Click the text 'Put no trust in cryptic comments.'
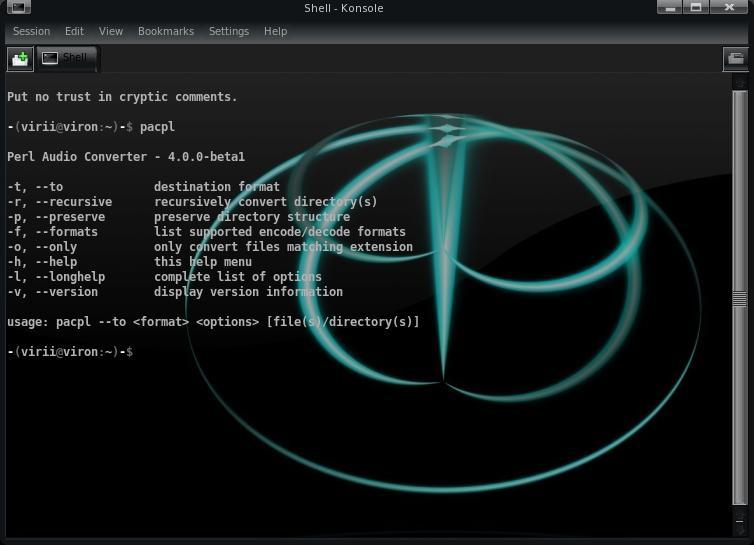The image size is (754, 545). [122, 97]
